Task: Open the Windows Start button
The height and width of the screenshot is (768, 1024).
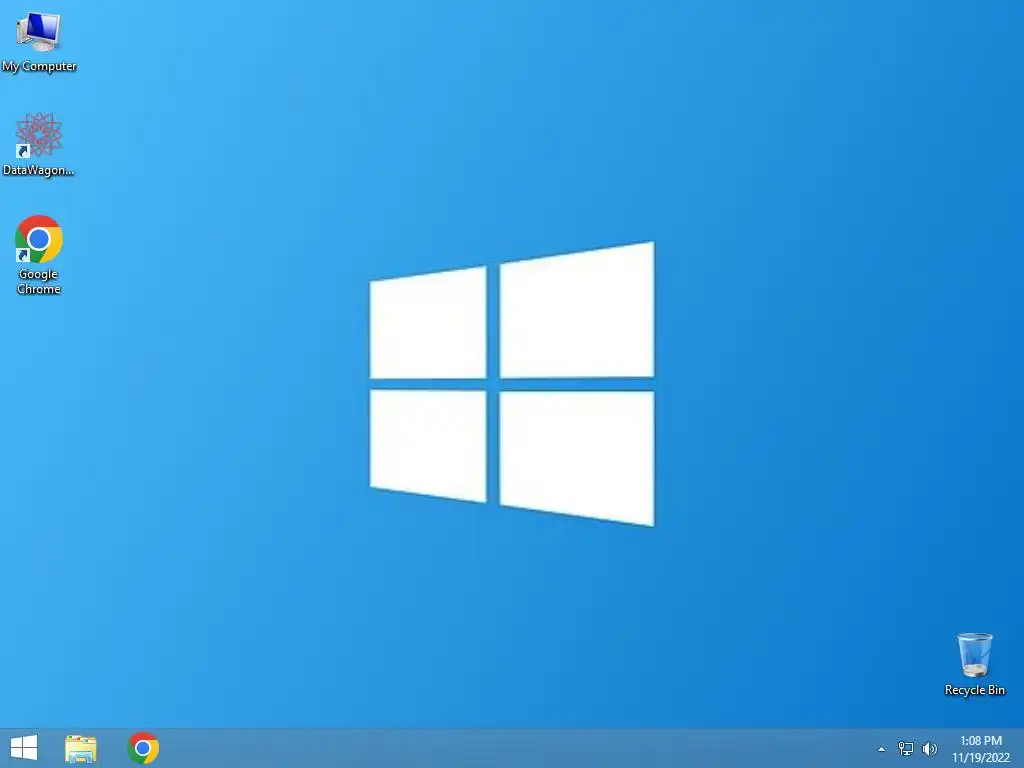Action: [24, 748]
